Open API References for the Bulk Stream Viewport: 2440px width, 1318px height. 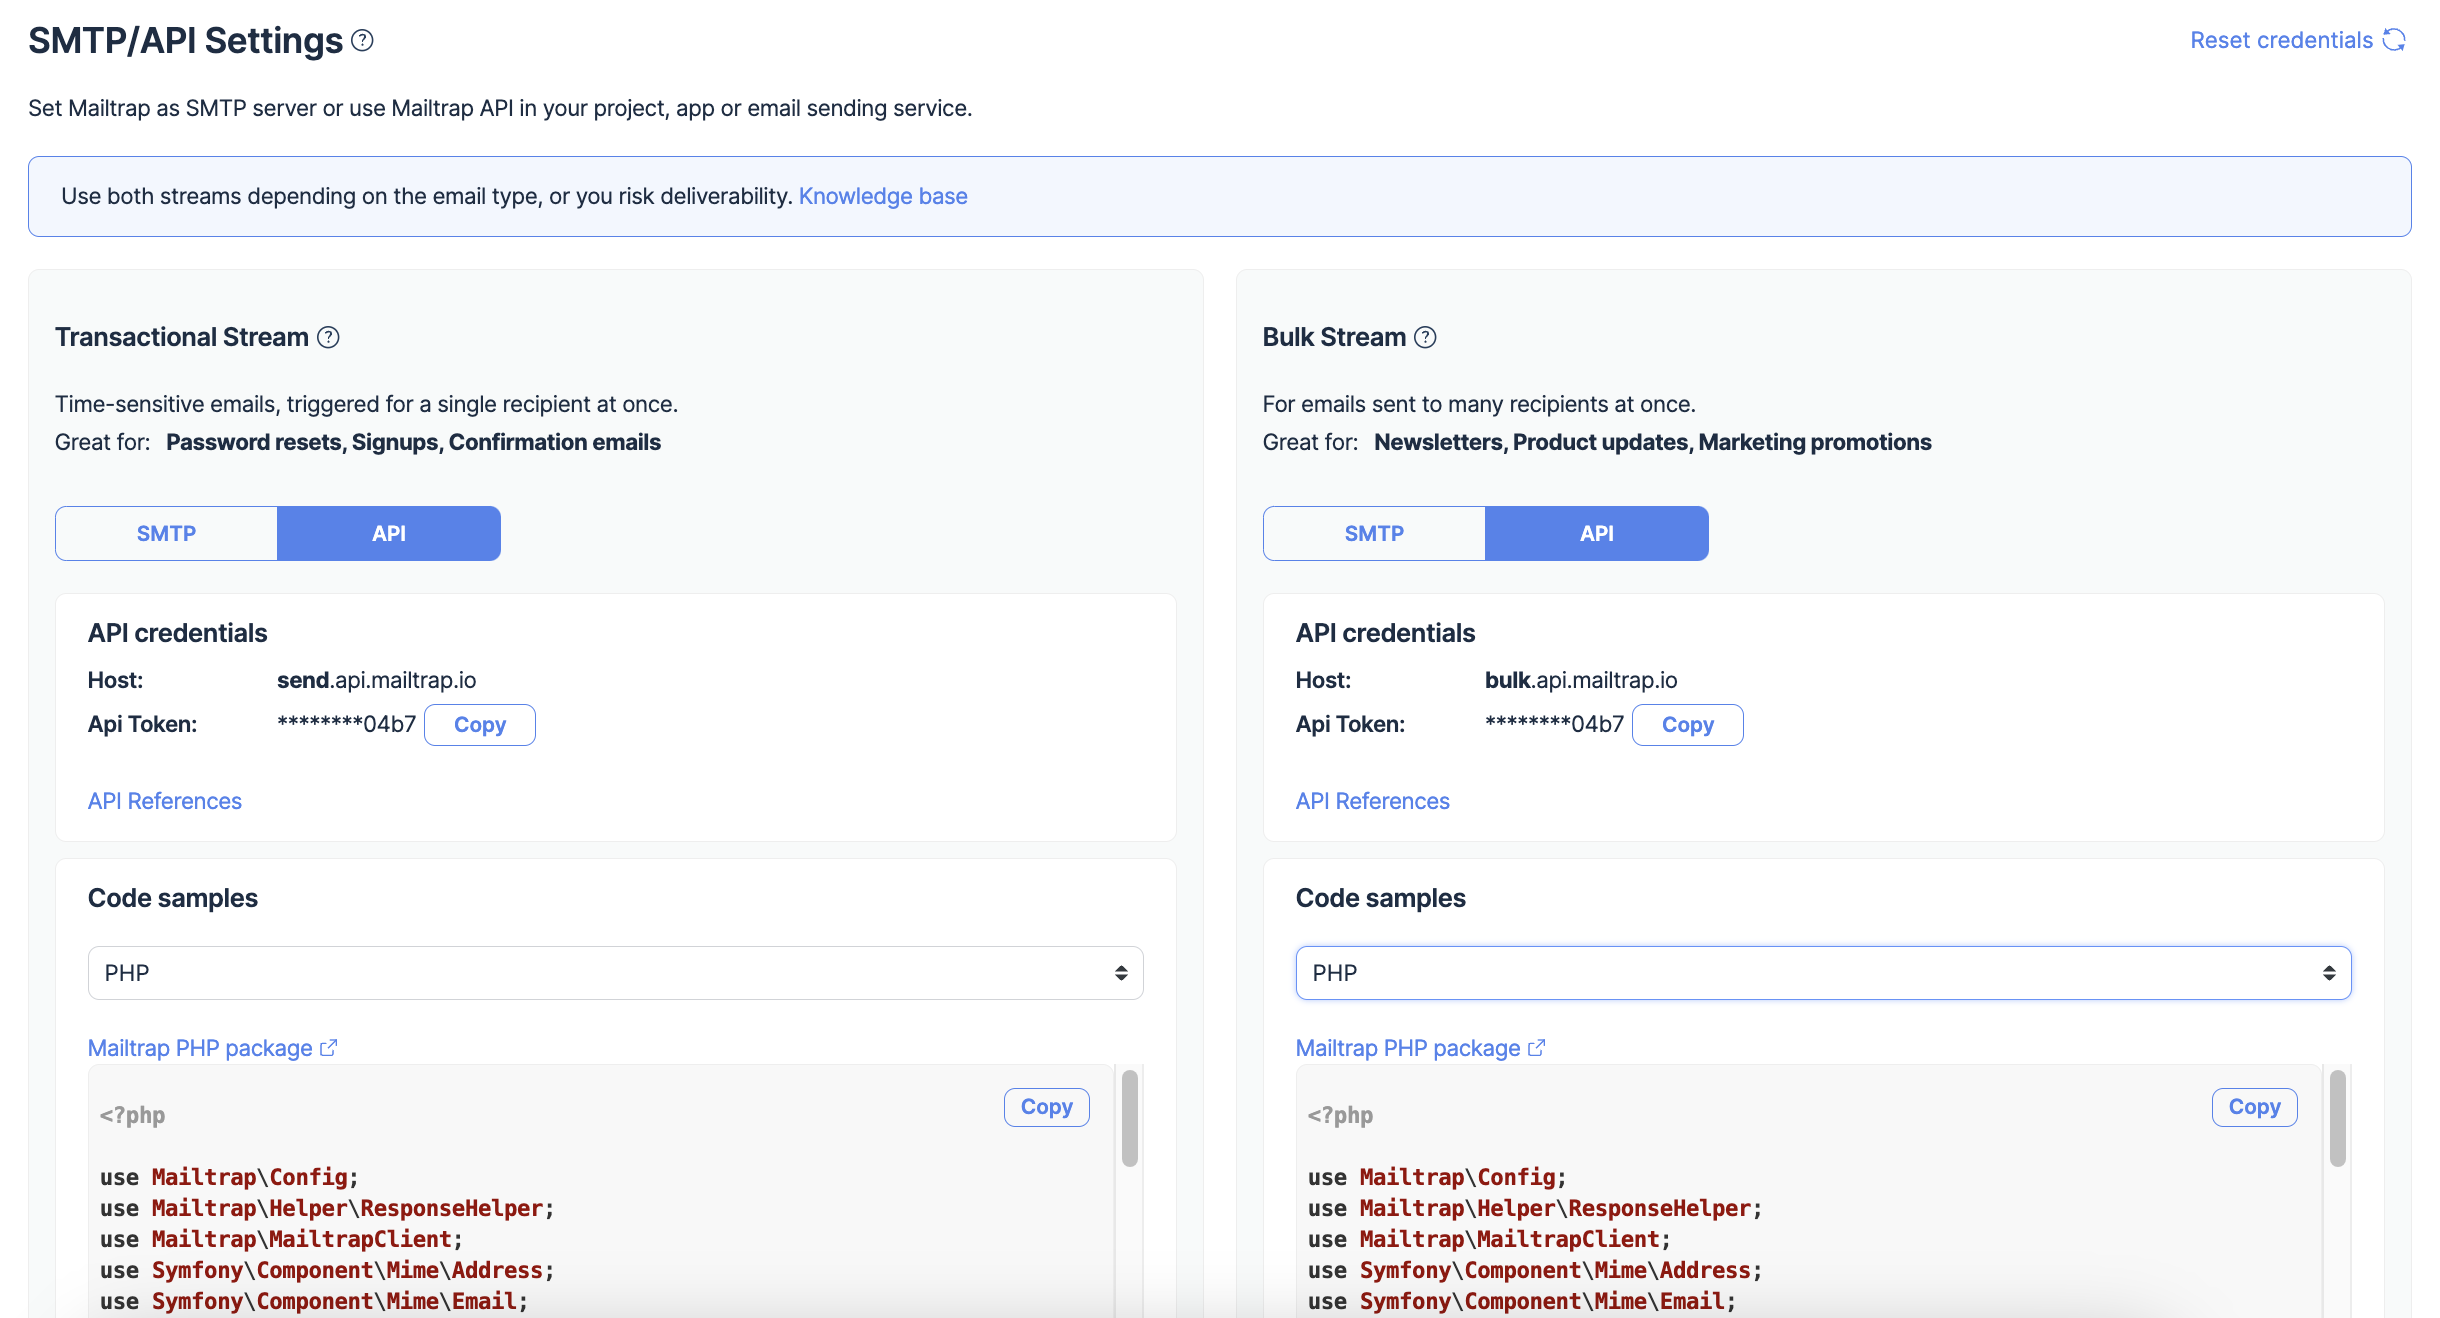[1372, 800]
